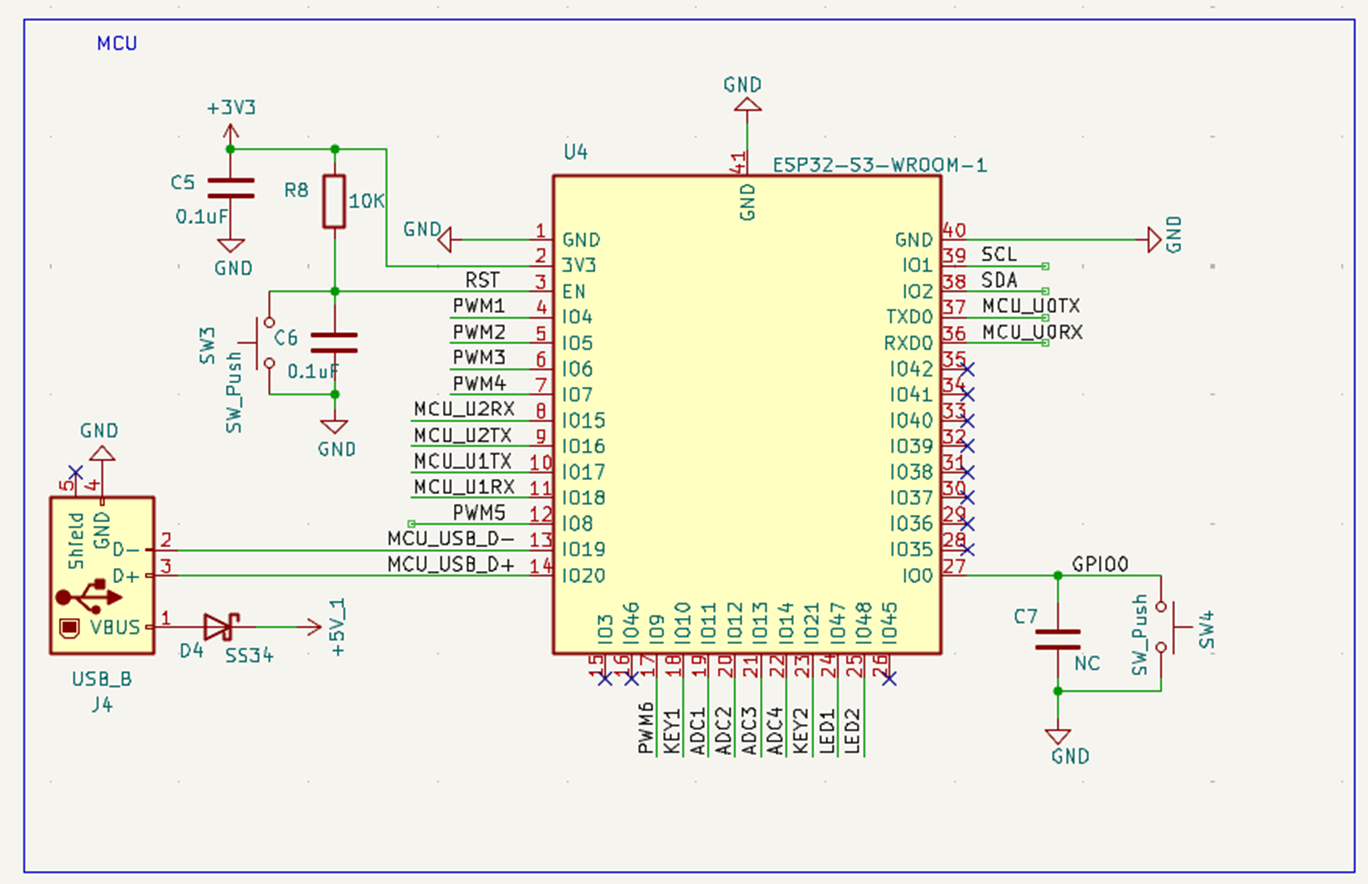Click the RST net label
The image size is (1368, 884).
pos(482,281)
